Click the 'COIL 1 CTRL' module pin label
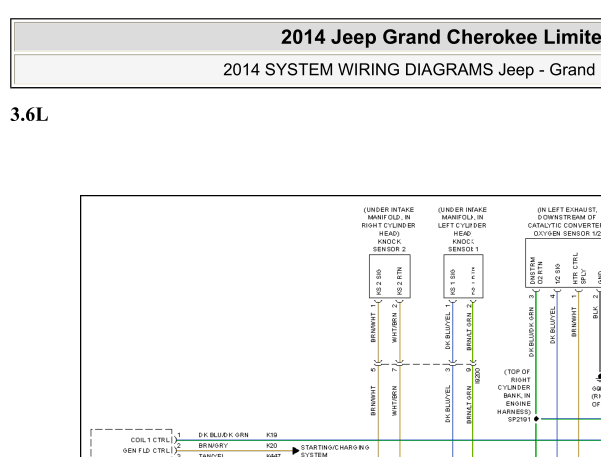Image resolution: width=601 pixels, height=457 pixels. (150, 440)
